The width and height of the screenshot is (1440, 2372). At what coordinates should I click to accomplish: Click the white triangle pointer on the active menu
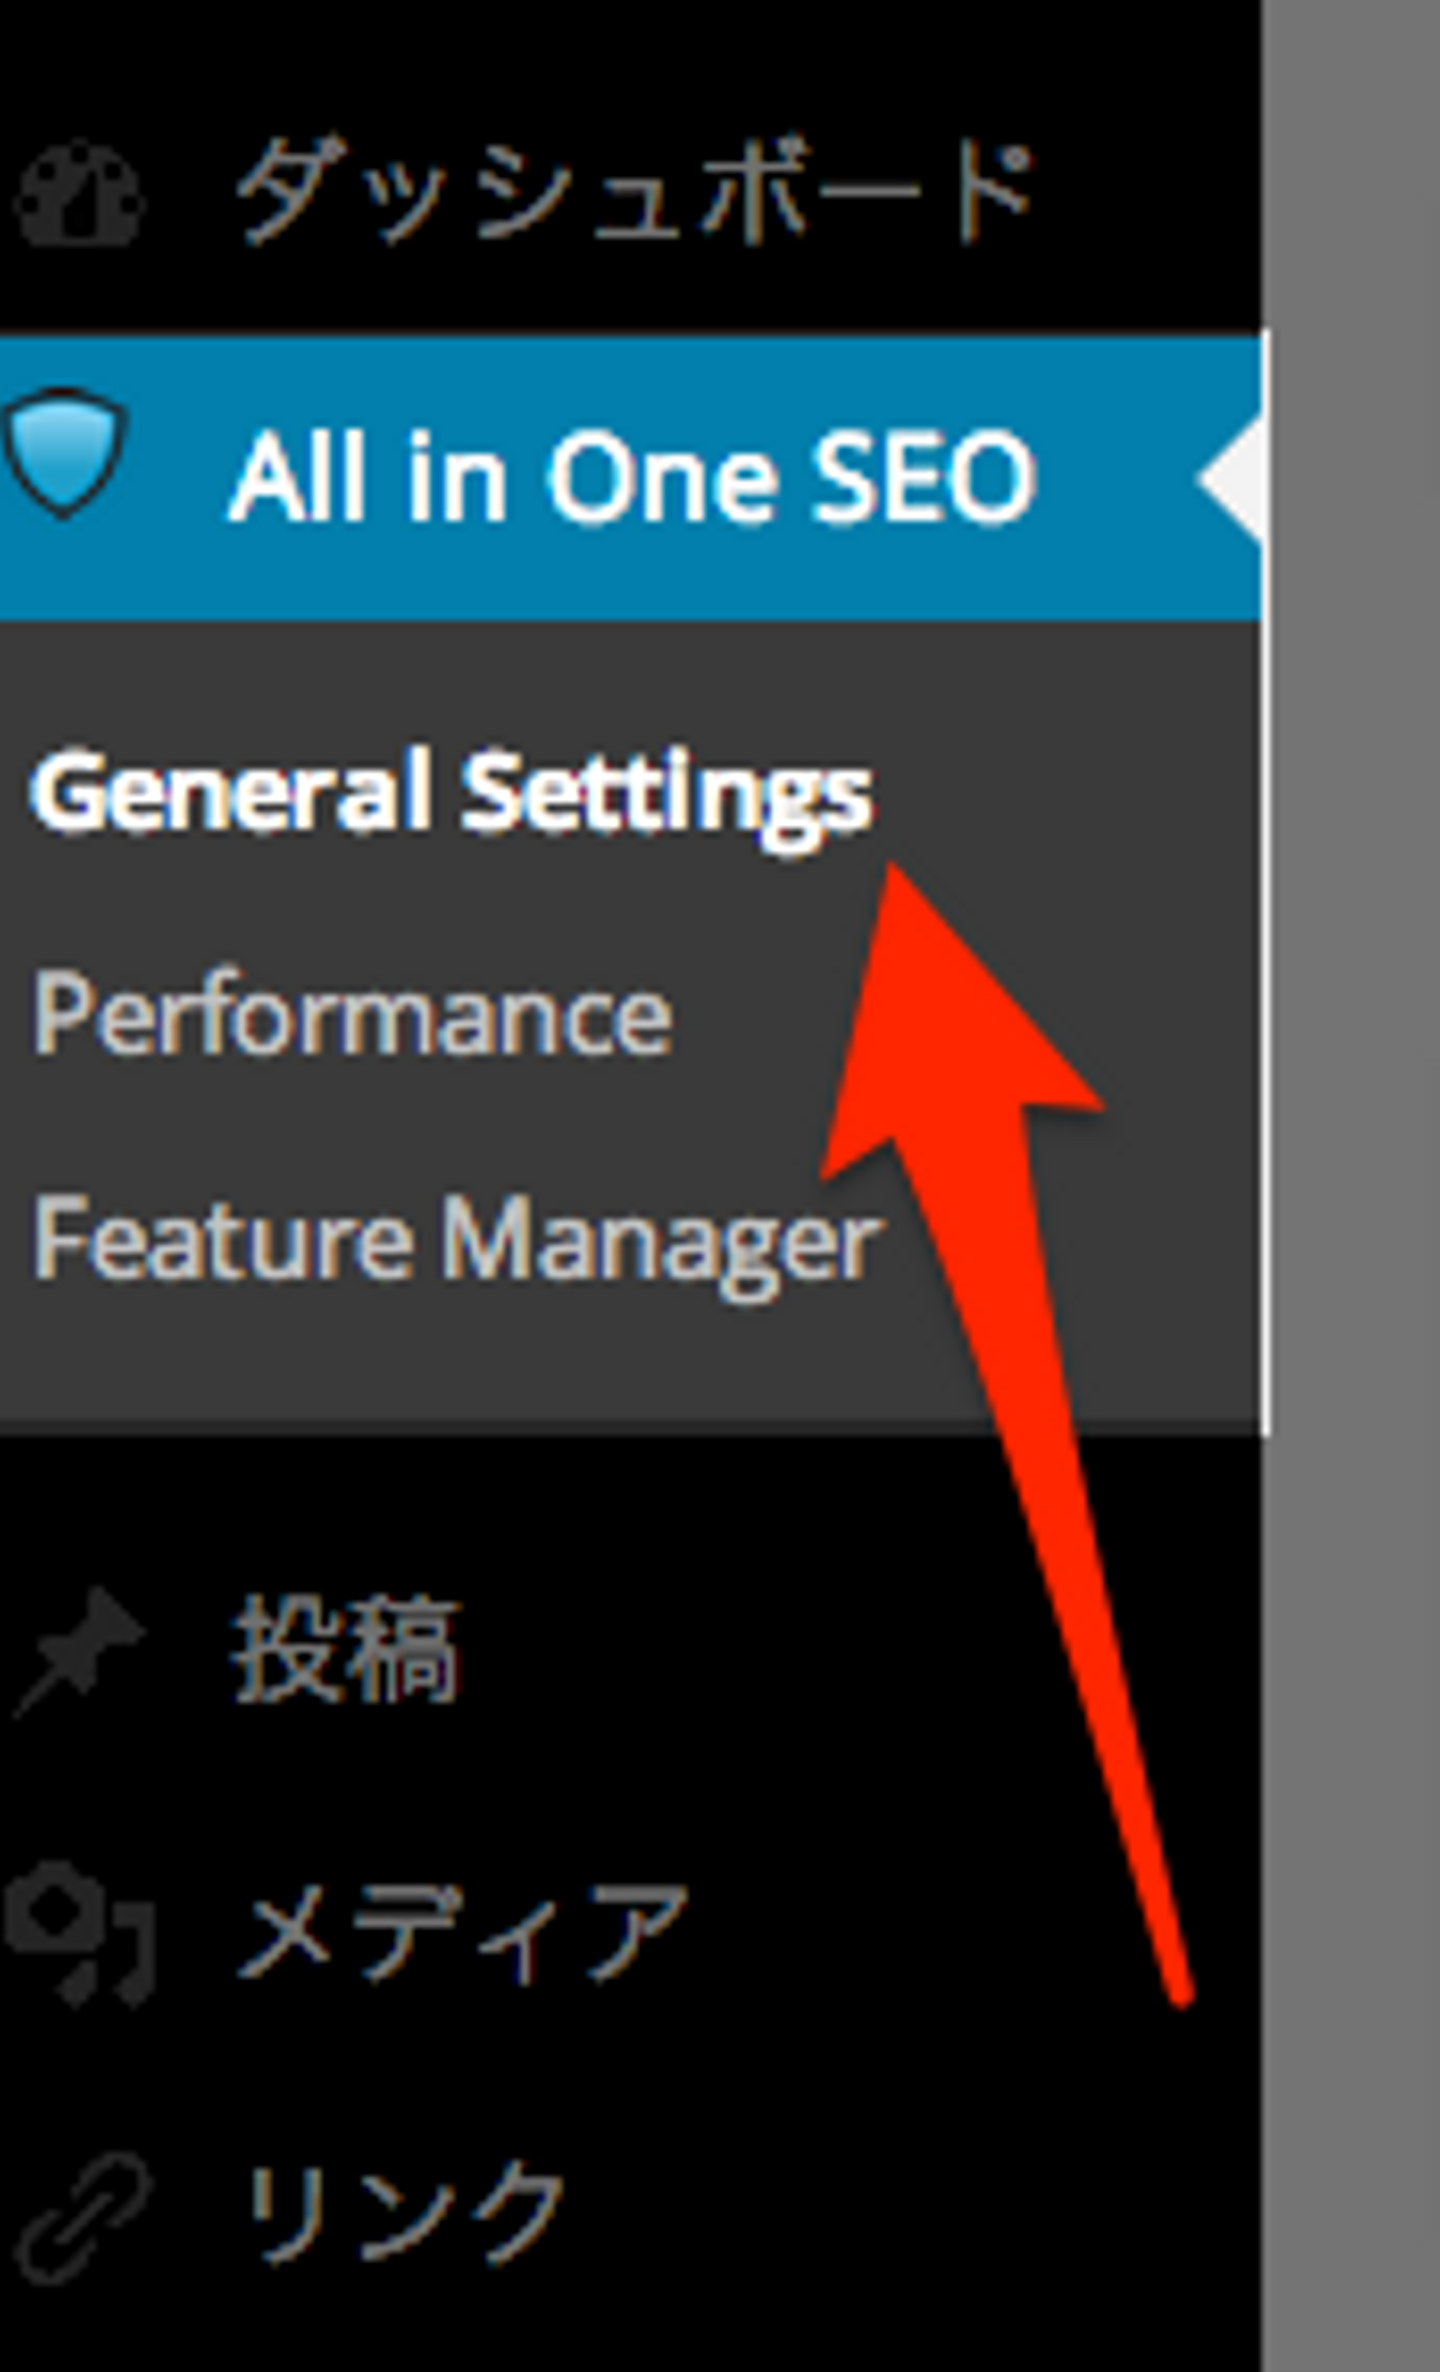(1234, 478)
